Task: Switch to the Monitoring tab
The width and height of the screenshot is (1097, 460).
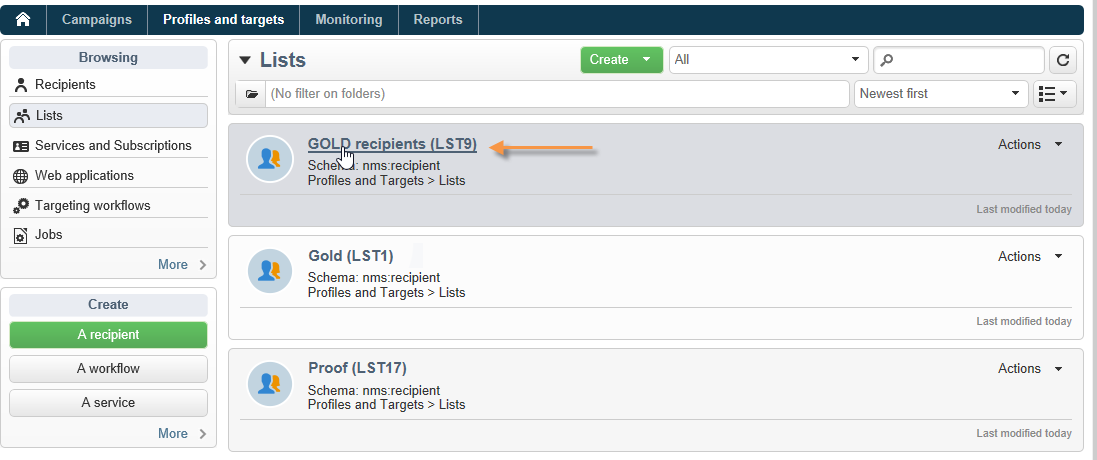Action: pyautogui.click(x=348, y=20)
